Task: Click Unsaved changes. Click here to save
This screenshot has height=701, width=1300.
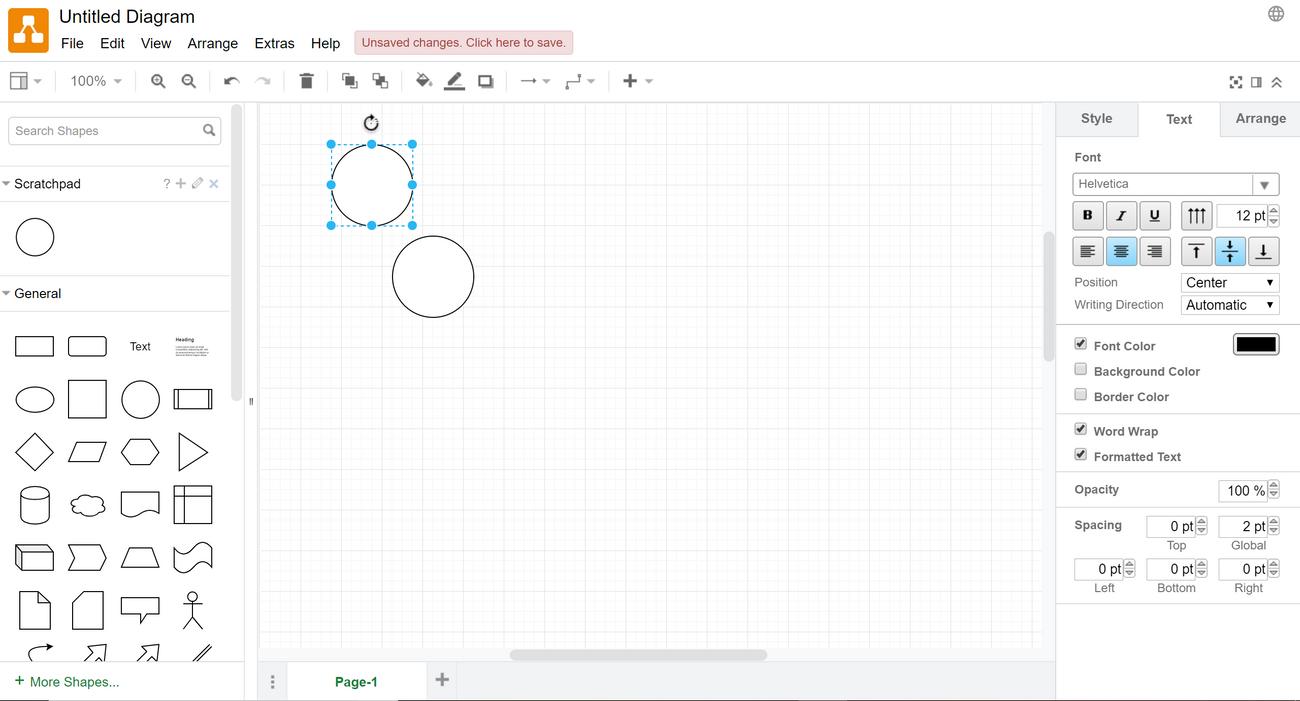Action: (463, 42)
